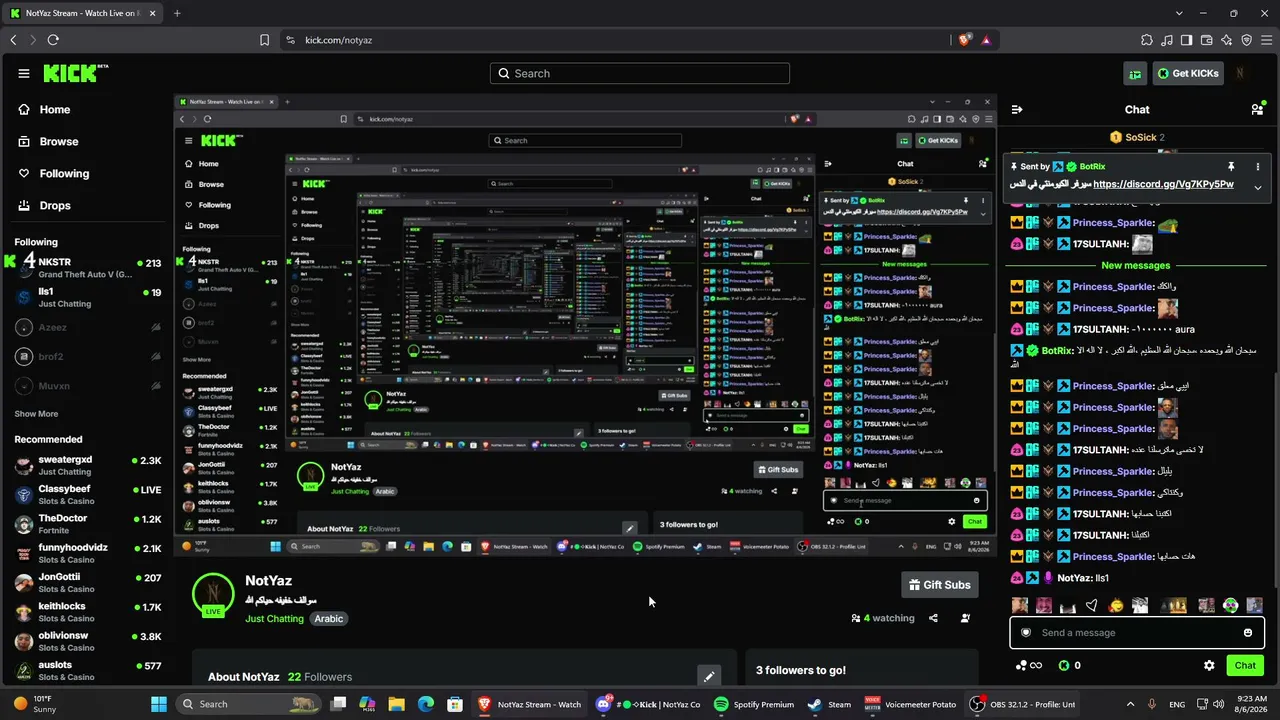The width and height of the screenshot is (1280, 720).
Task: Open keithlocks recommended channel
Action: coord(88,612)
